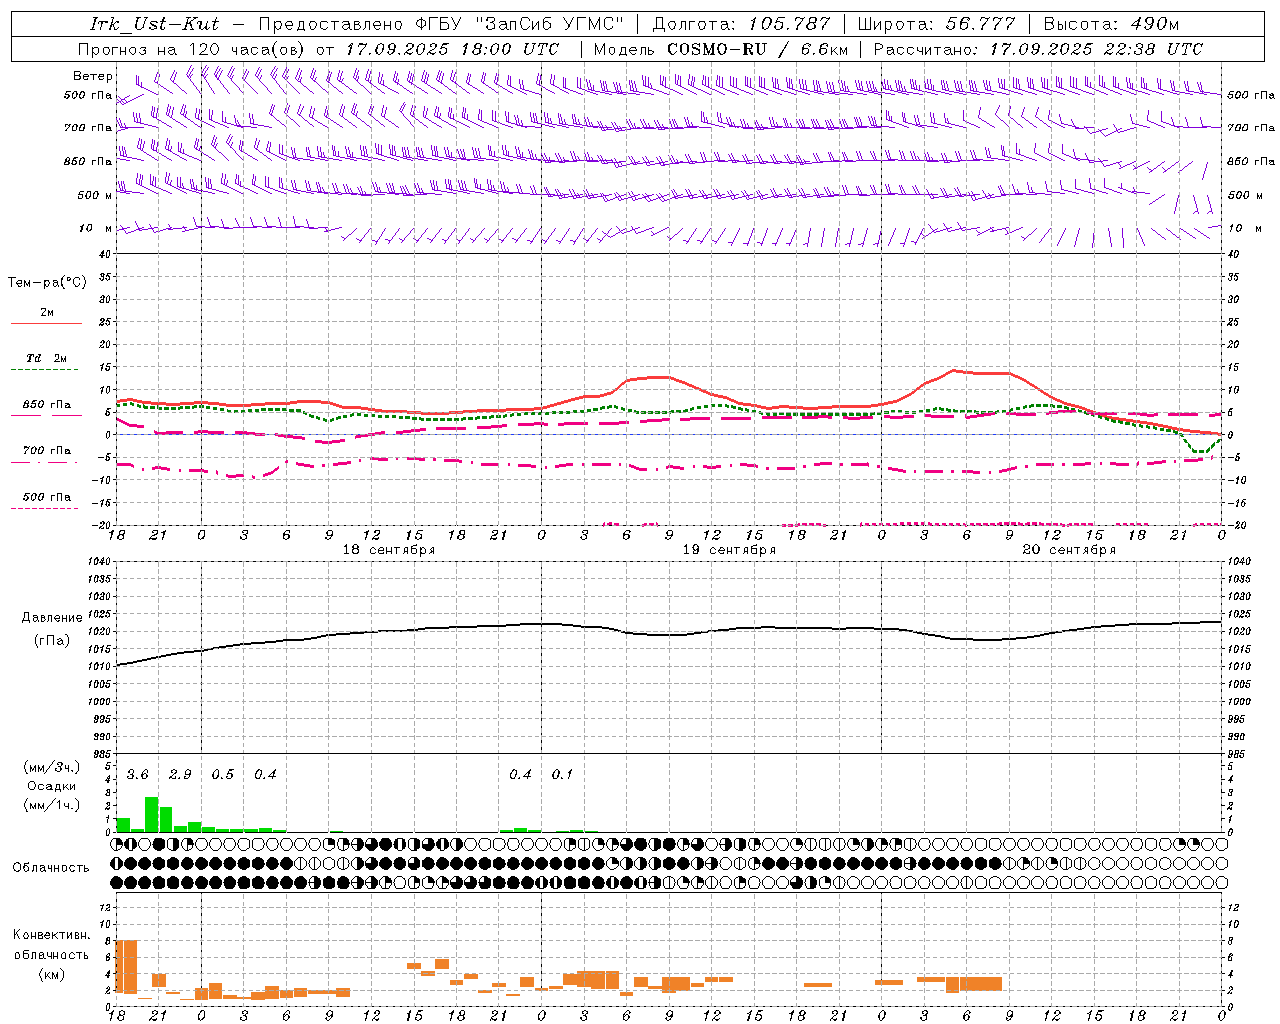Click the '(мм/3ч.)' precipitation unit label
Image resolution: width=1280 pixels, height=1024 pixels.
(52, 767)
